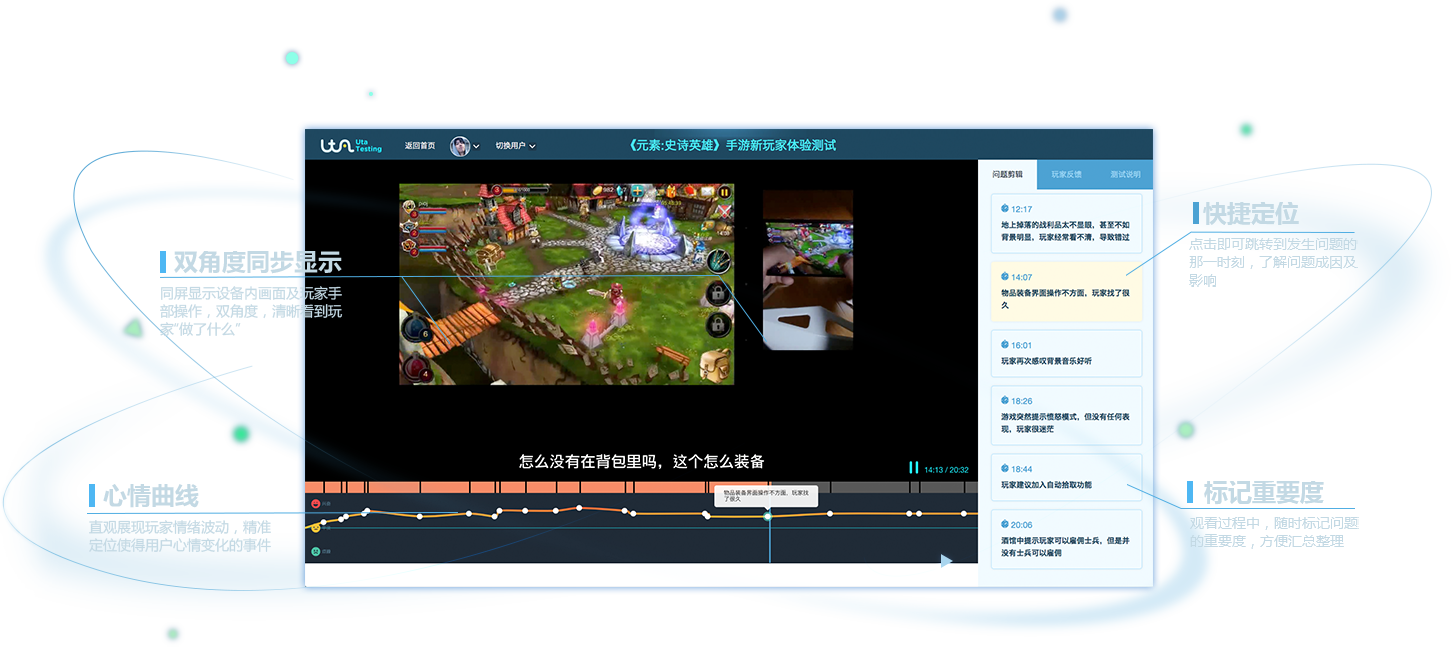The height and width of the screenshot is (647, 1451).
Task: Switch to the 测试说明 tab
Action: (1124, 174)
